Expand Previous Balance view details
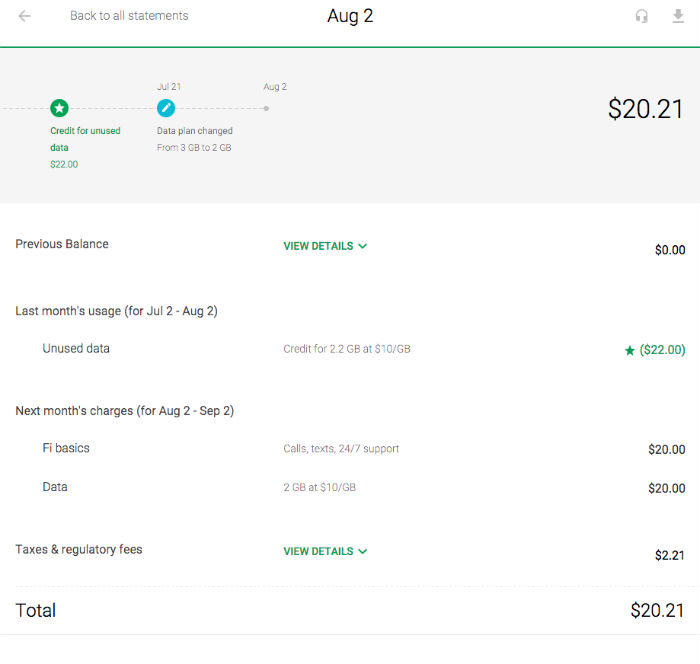 click(318, 246)
